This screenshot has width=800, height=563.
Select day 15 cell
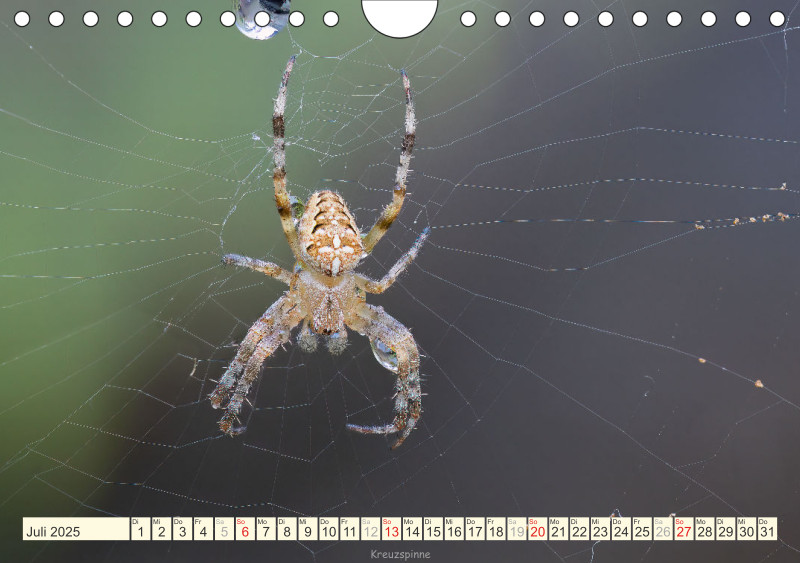pos(433,529)
